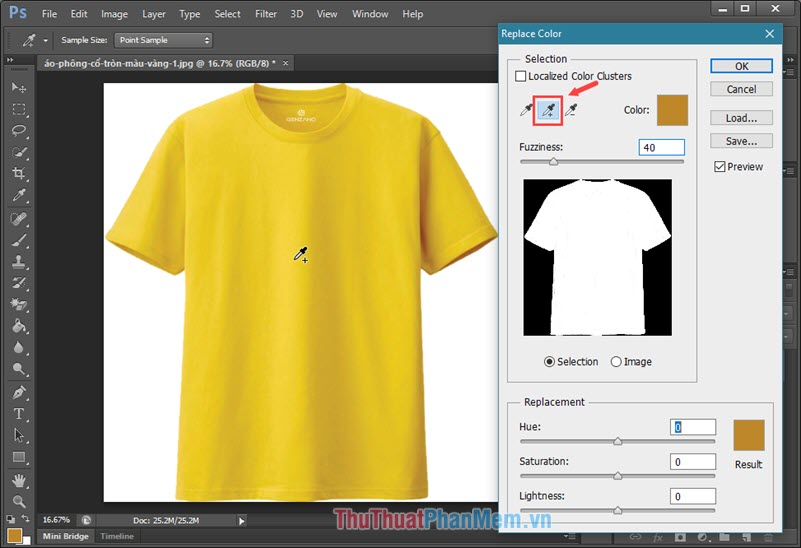Select the Lasso tool
This screenshot has height=548, width=801.
click(19, 131)
